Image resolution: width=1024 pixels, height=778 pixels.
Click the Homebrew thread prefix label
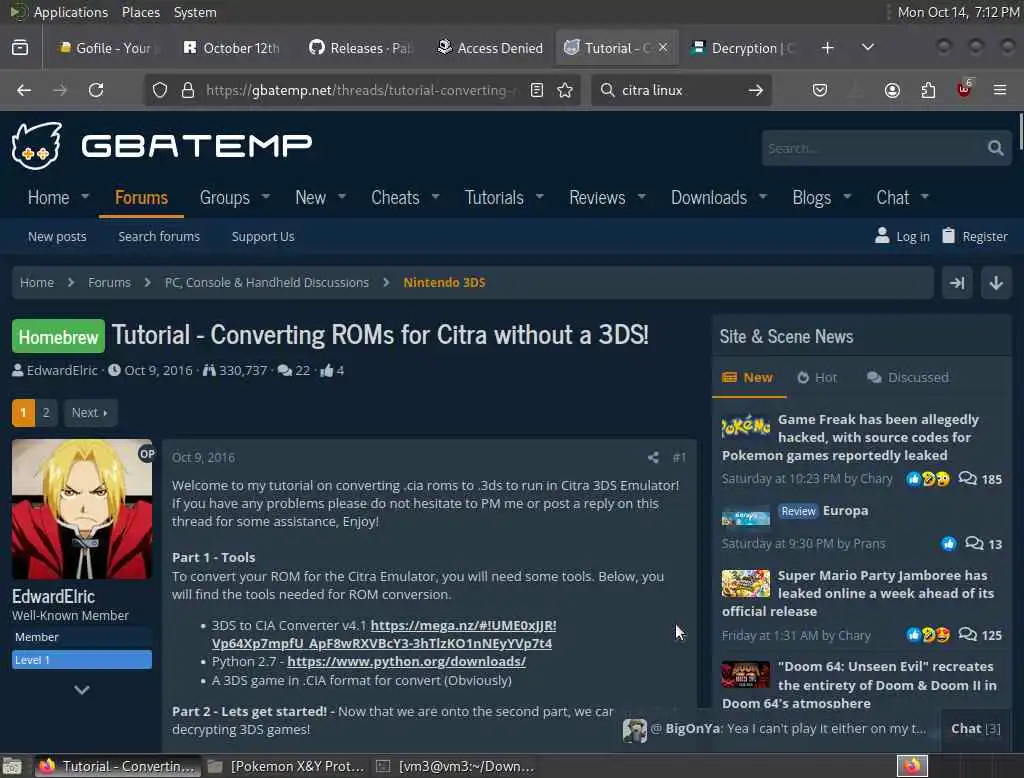(x=58, y=336)
